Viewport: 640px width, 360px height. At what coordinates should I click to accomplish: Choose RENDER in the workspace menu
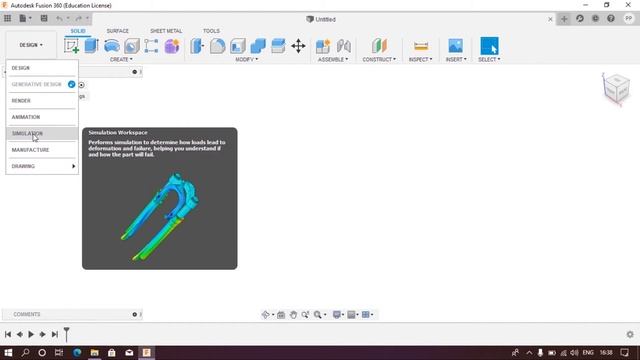point(42,101)
